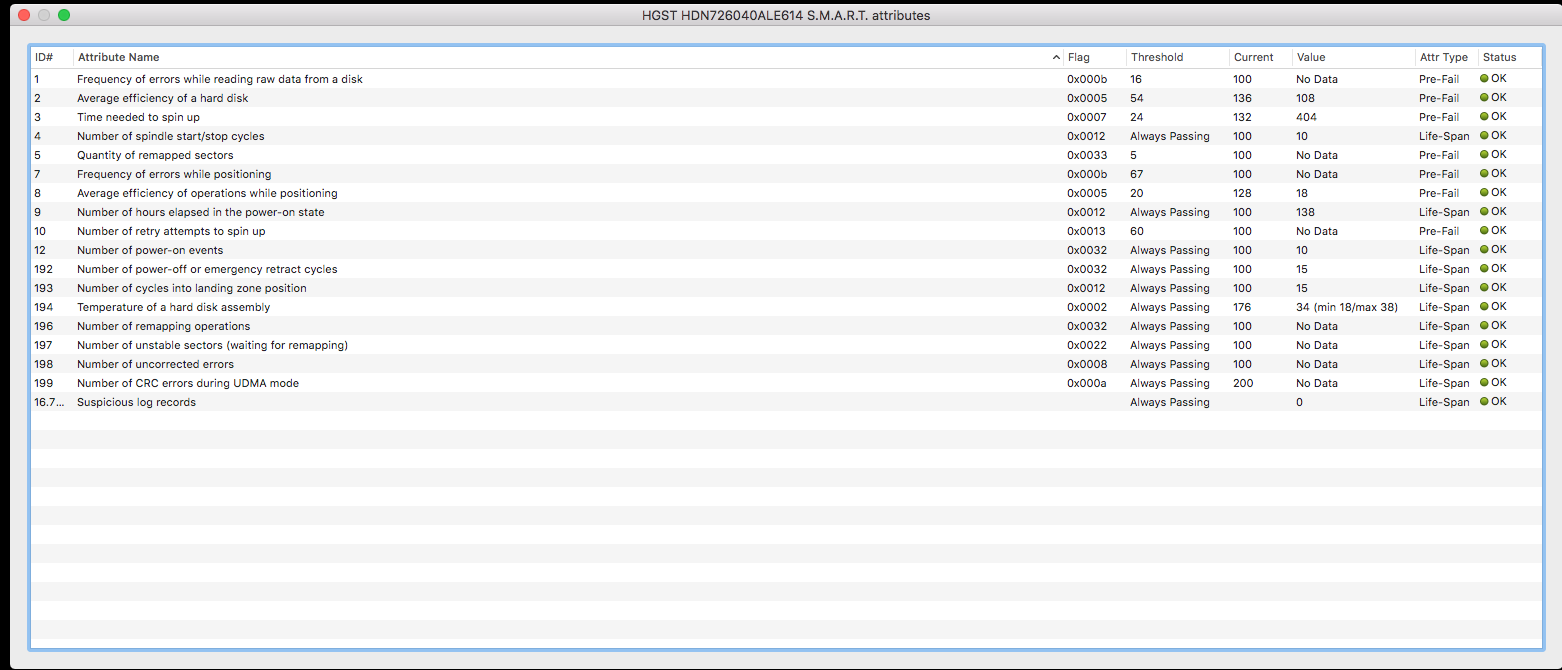Select 'Suspicious log records' row
The width and height of the screenshot is (1562, 670).
pyautogui.click(x=786, y=402)
